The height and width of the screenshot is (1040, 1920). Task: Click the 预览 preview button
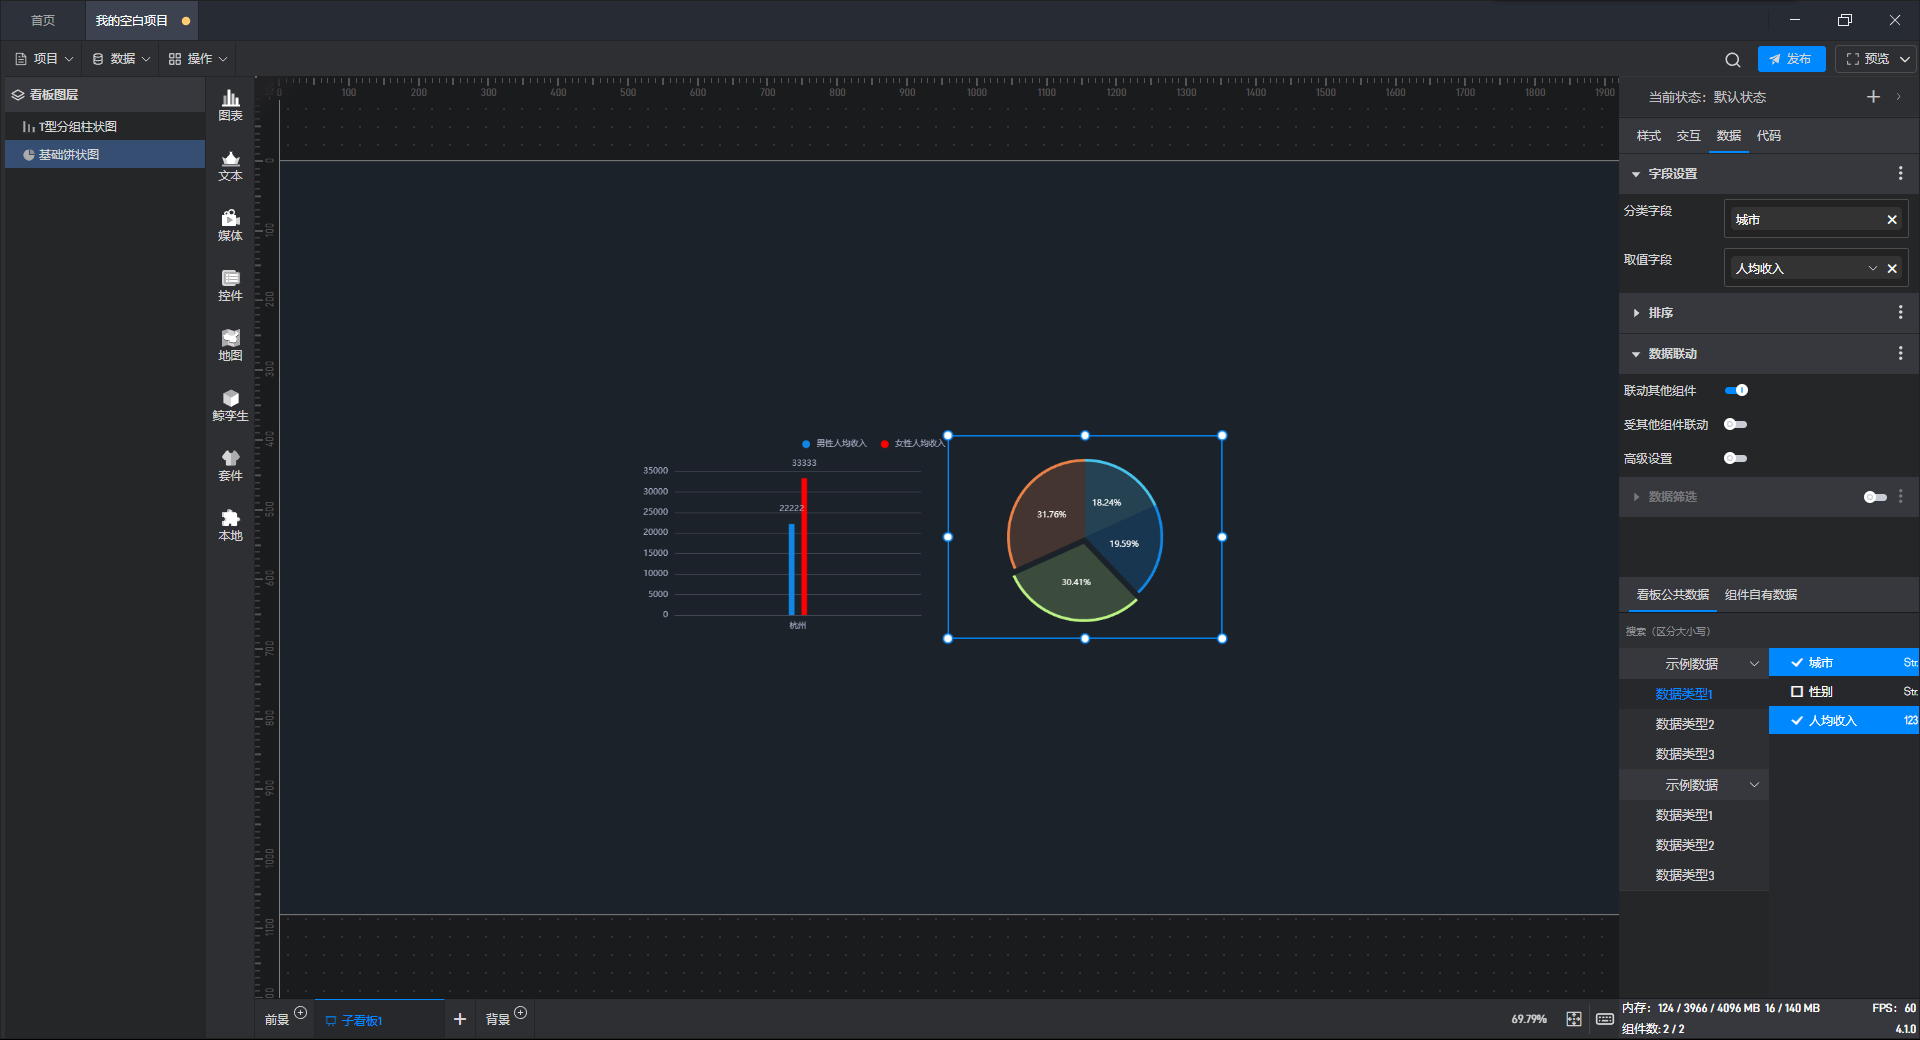1867,59
